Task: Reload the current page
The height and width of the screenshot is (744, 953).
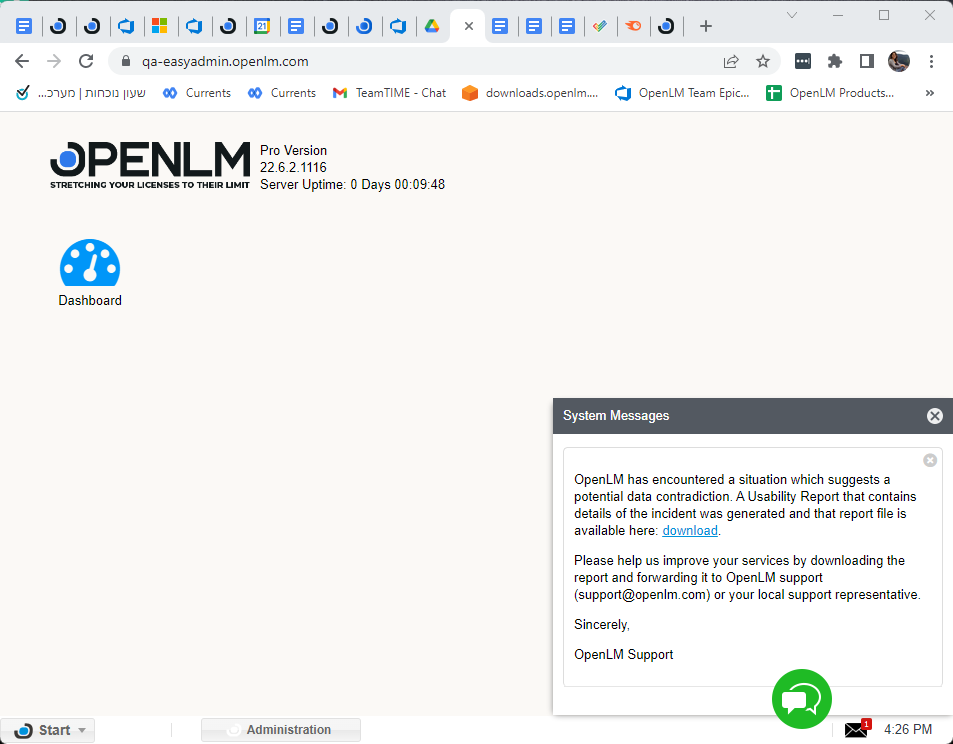Action: pos(86,61)
